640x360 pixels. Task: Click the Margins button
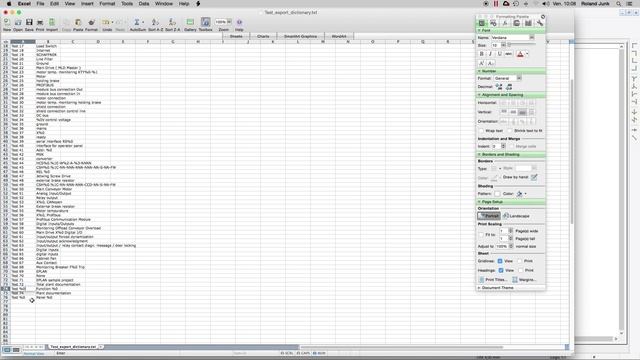pyautogui.click(x=524, y=280)
